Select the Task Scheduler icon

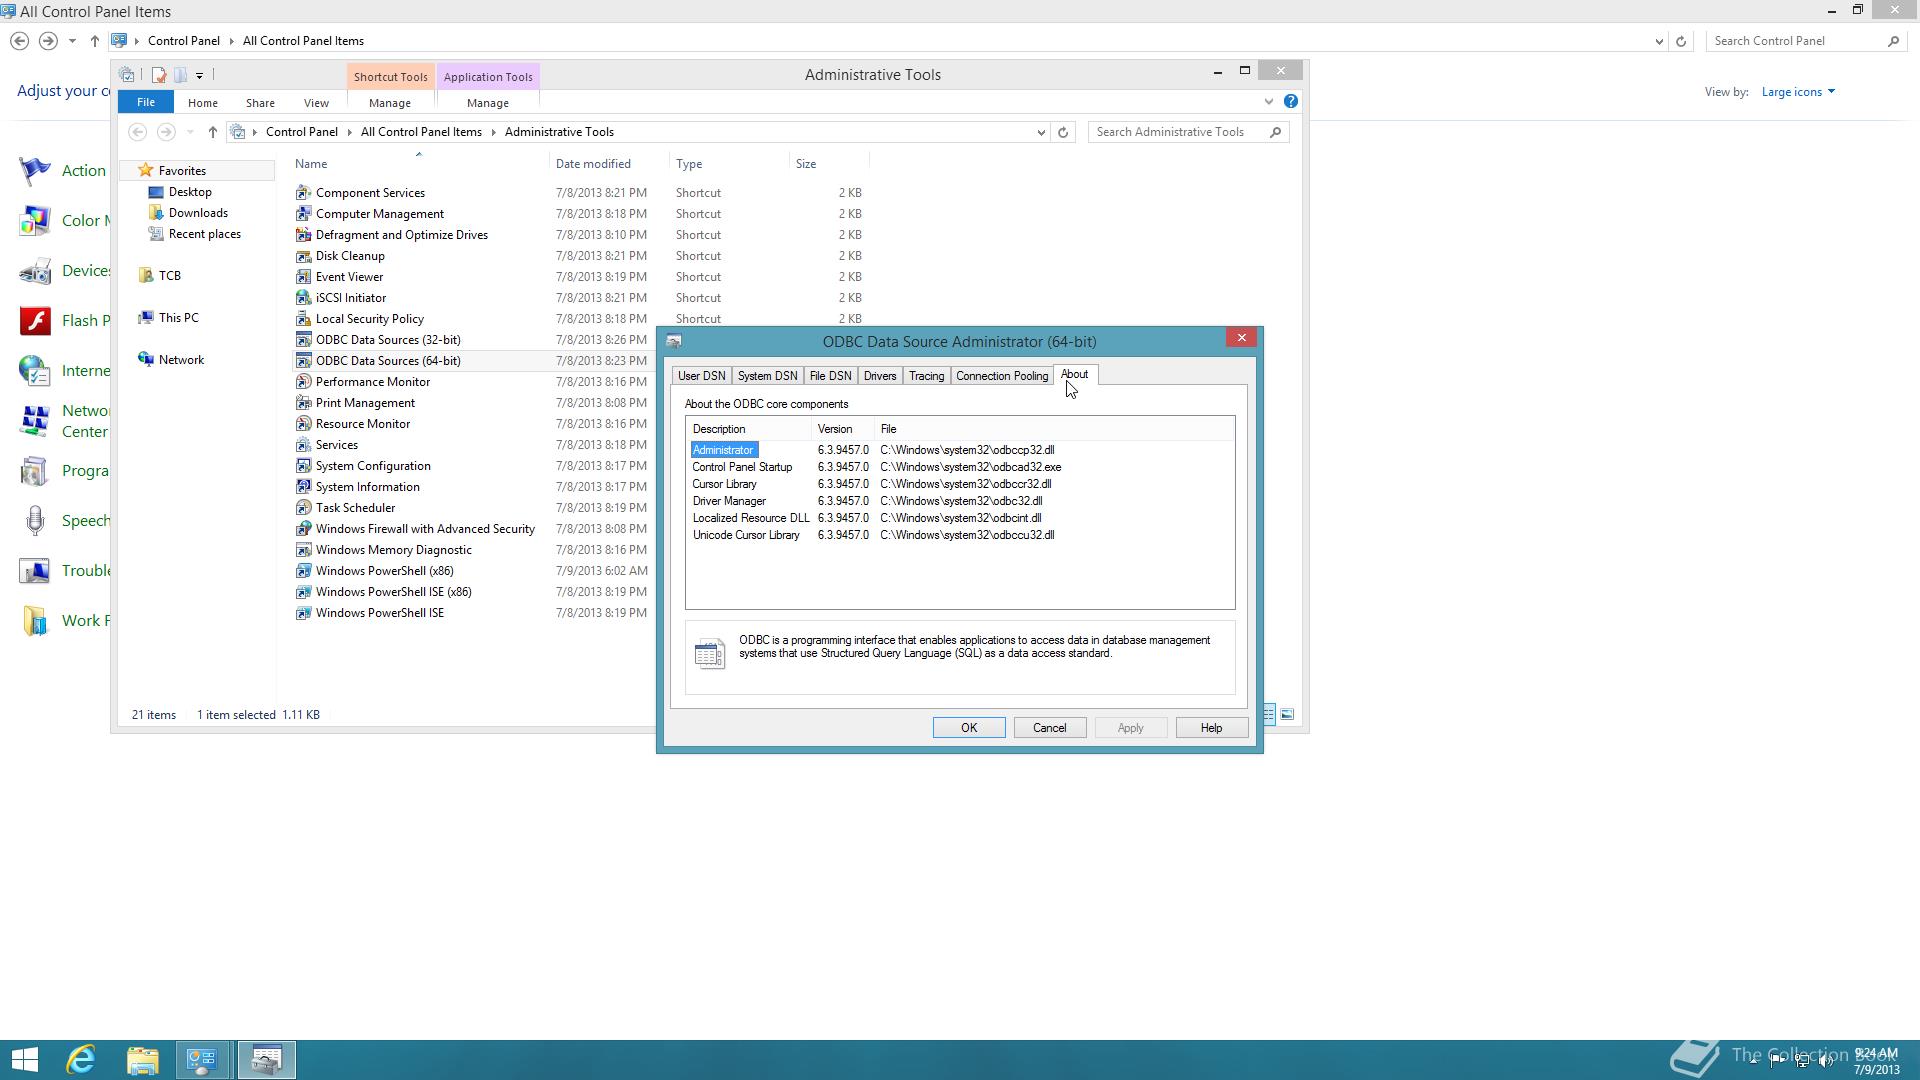[x=304, y=508]
